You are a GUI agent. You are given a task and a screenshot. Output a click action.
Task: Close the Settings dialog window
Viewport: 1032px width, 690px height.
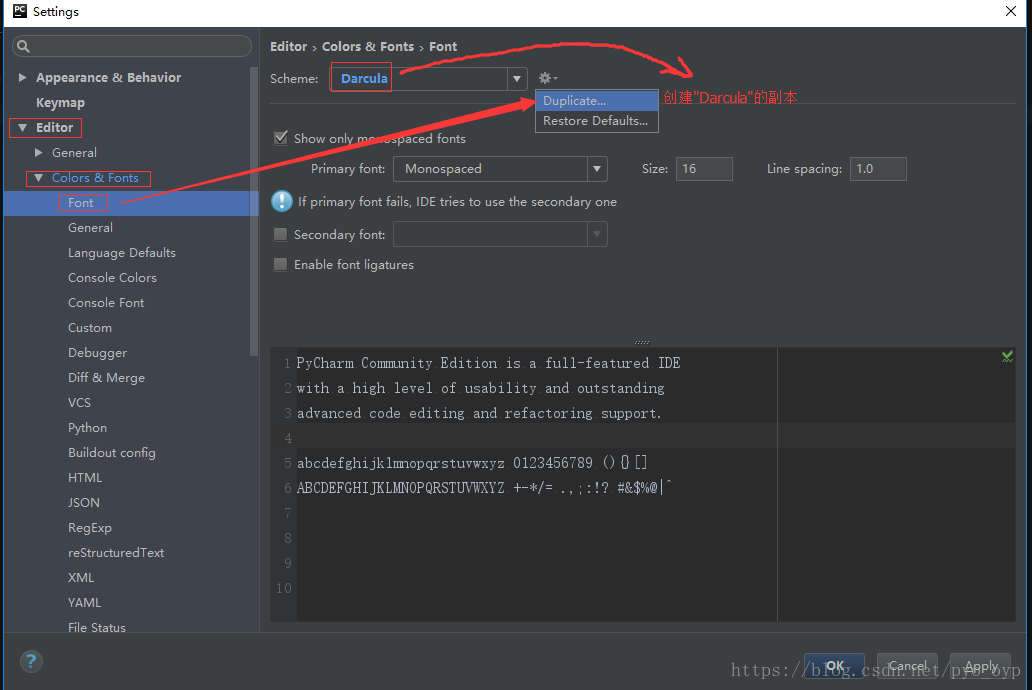1011,11
